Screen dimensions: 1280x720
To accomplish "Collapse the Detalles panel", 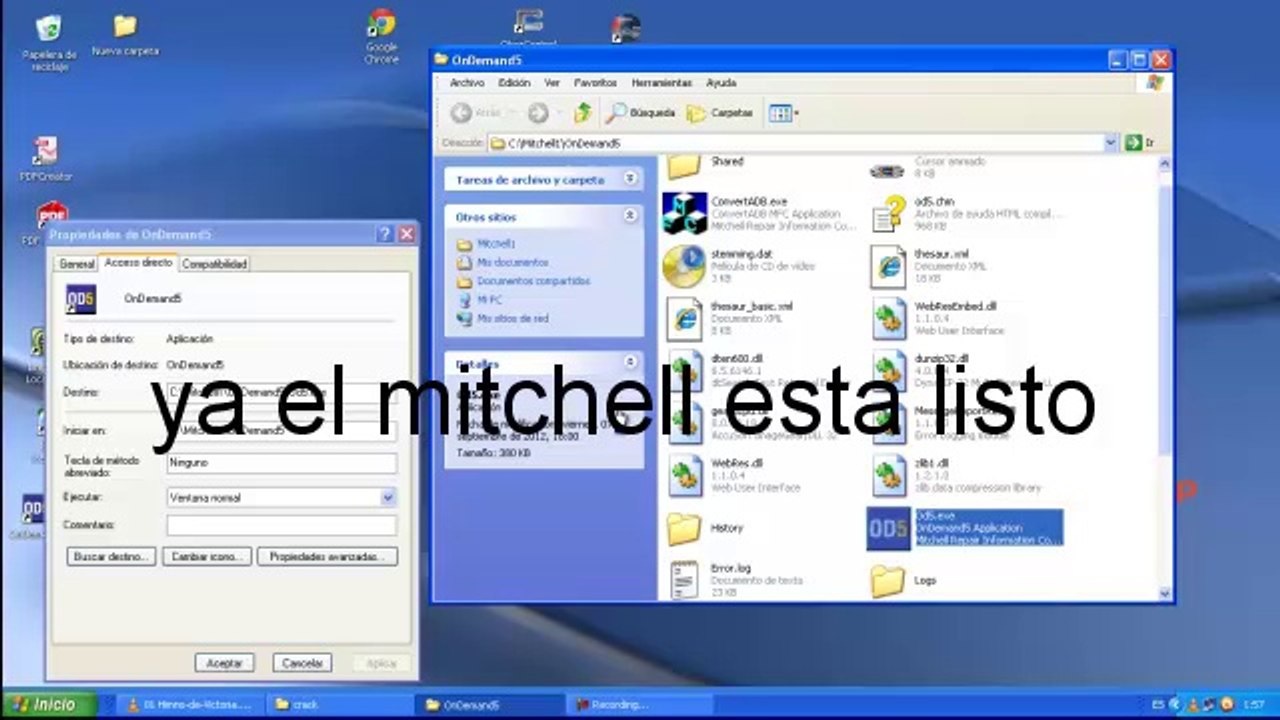I will [x=630, y=362].
